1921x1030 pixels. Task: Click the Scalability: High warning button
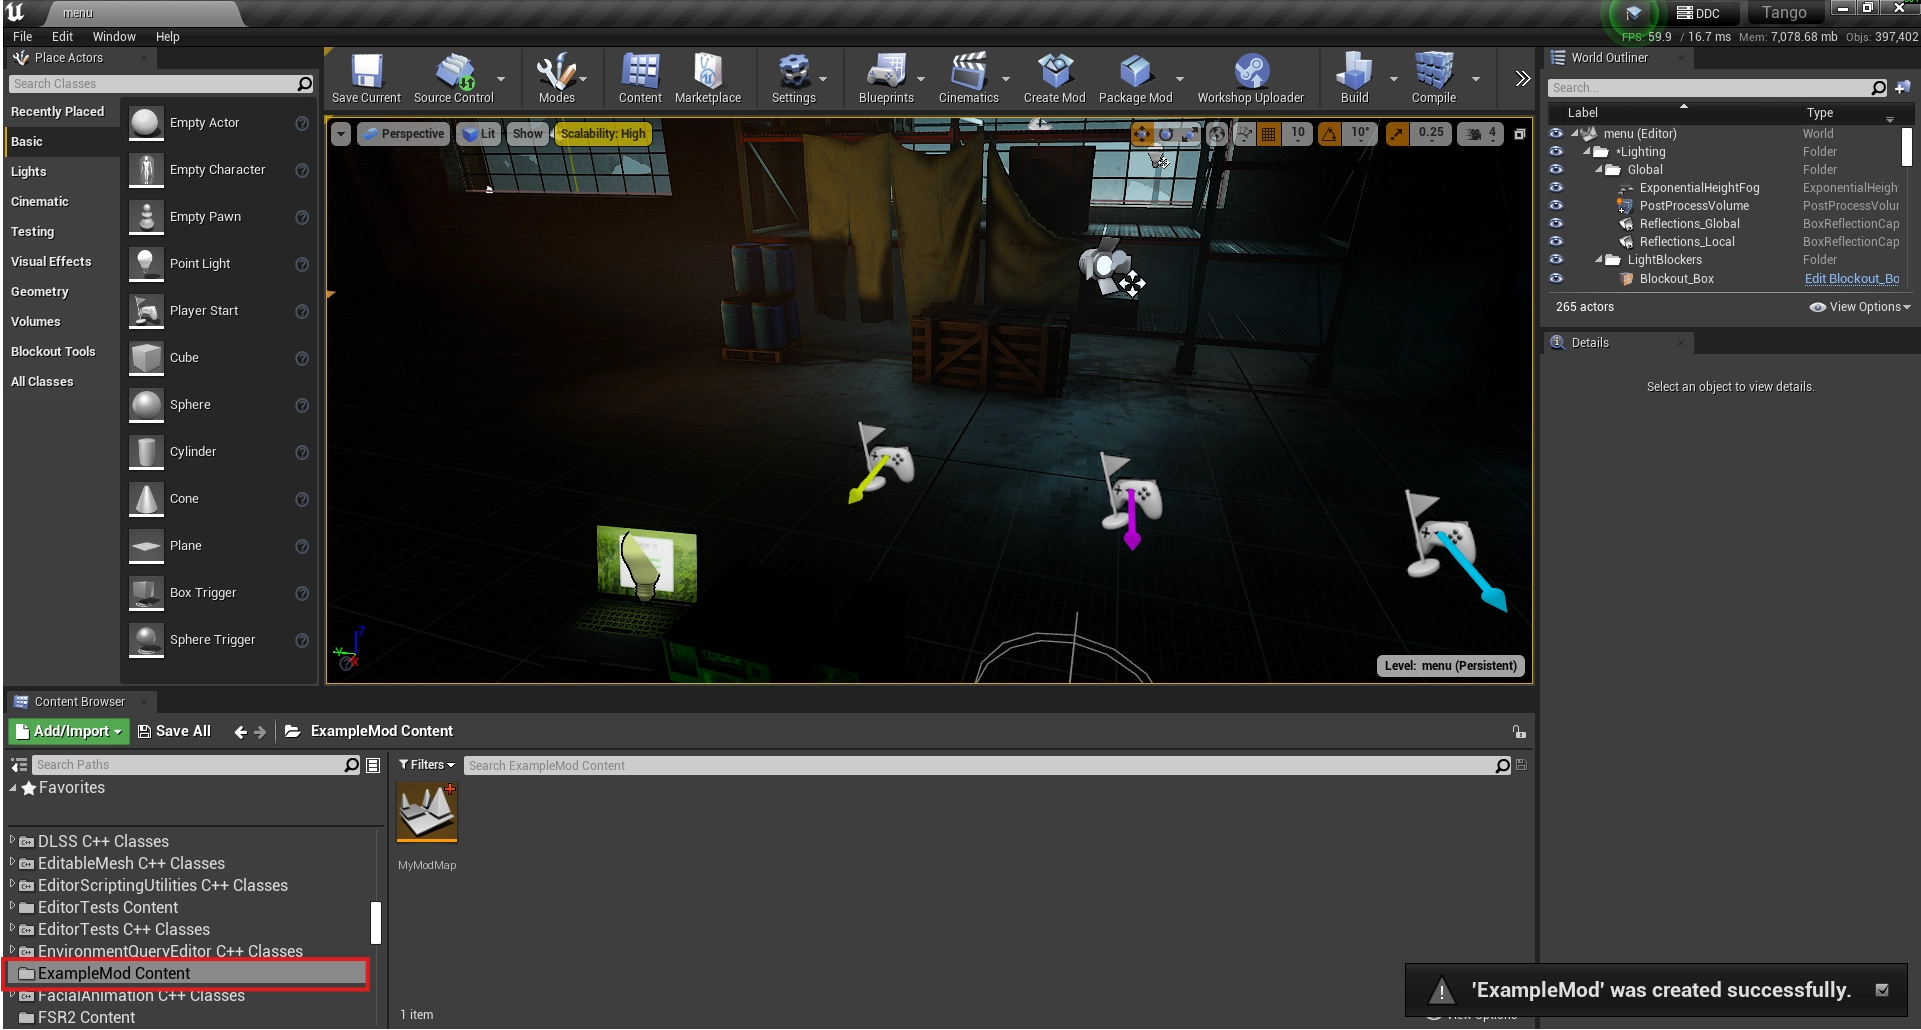tap(602, 134)
